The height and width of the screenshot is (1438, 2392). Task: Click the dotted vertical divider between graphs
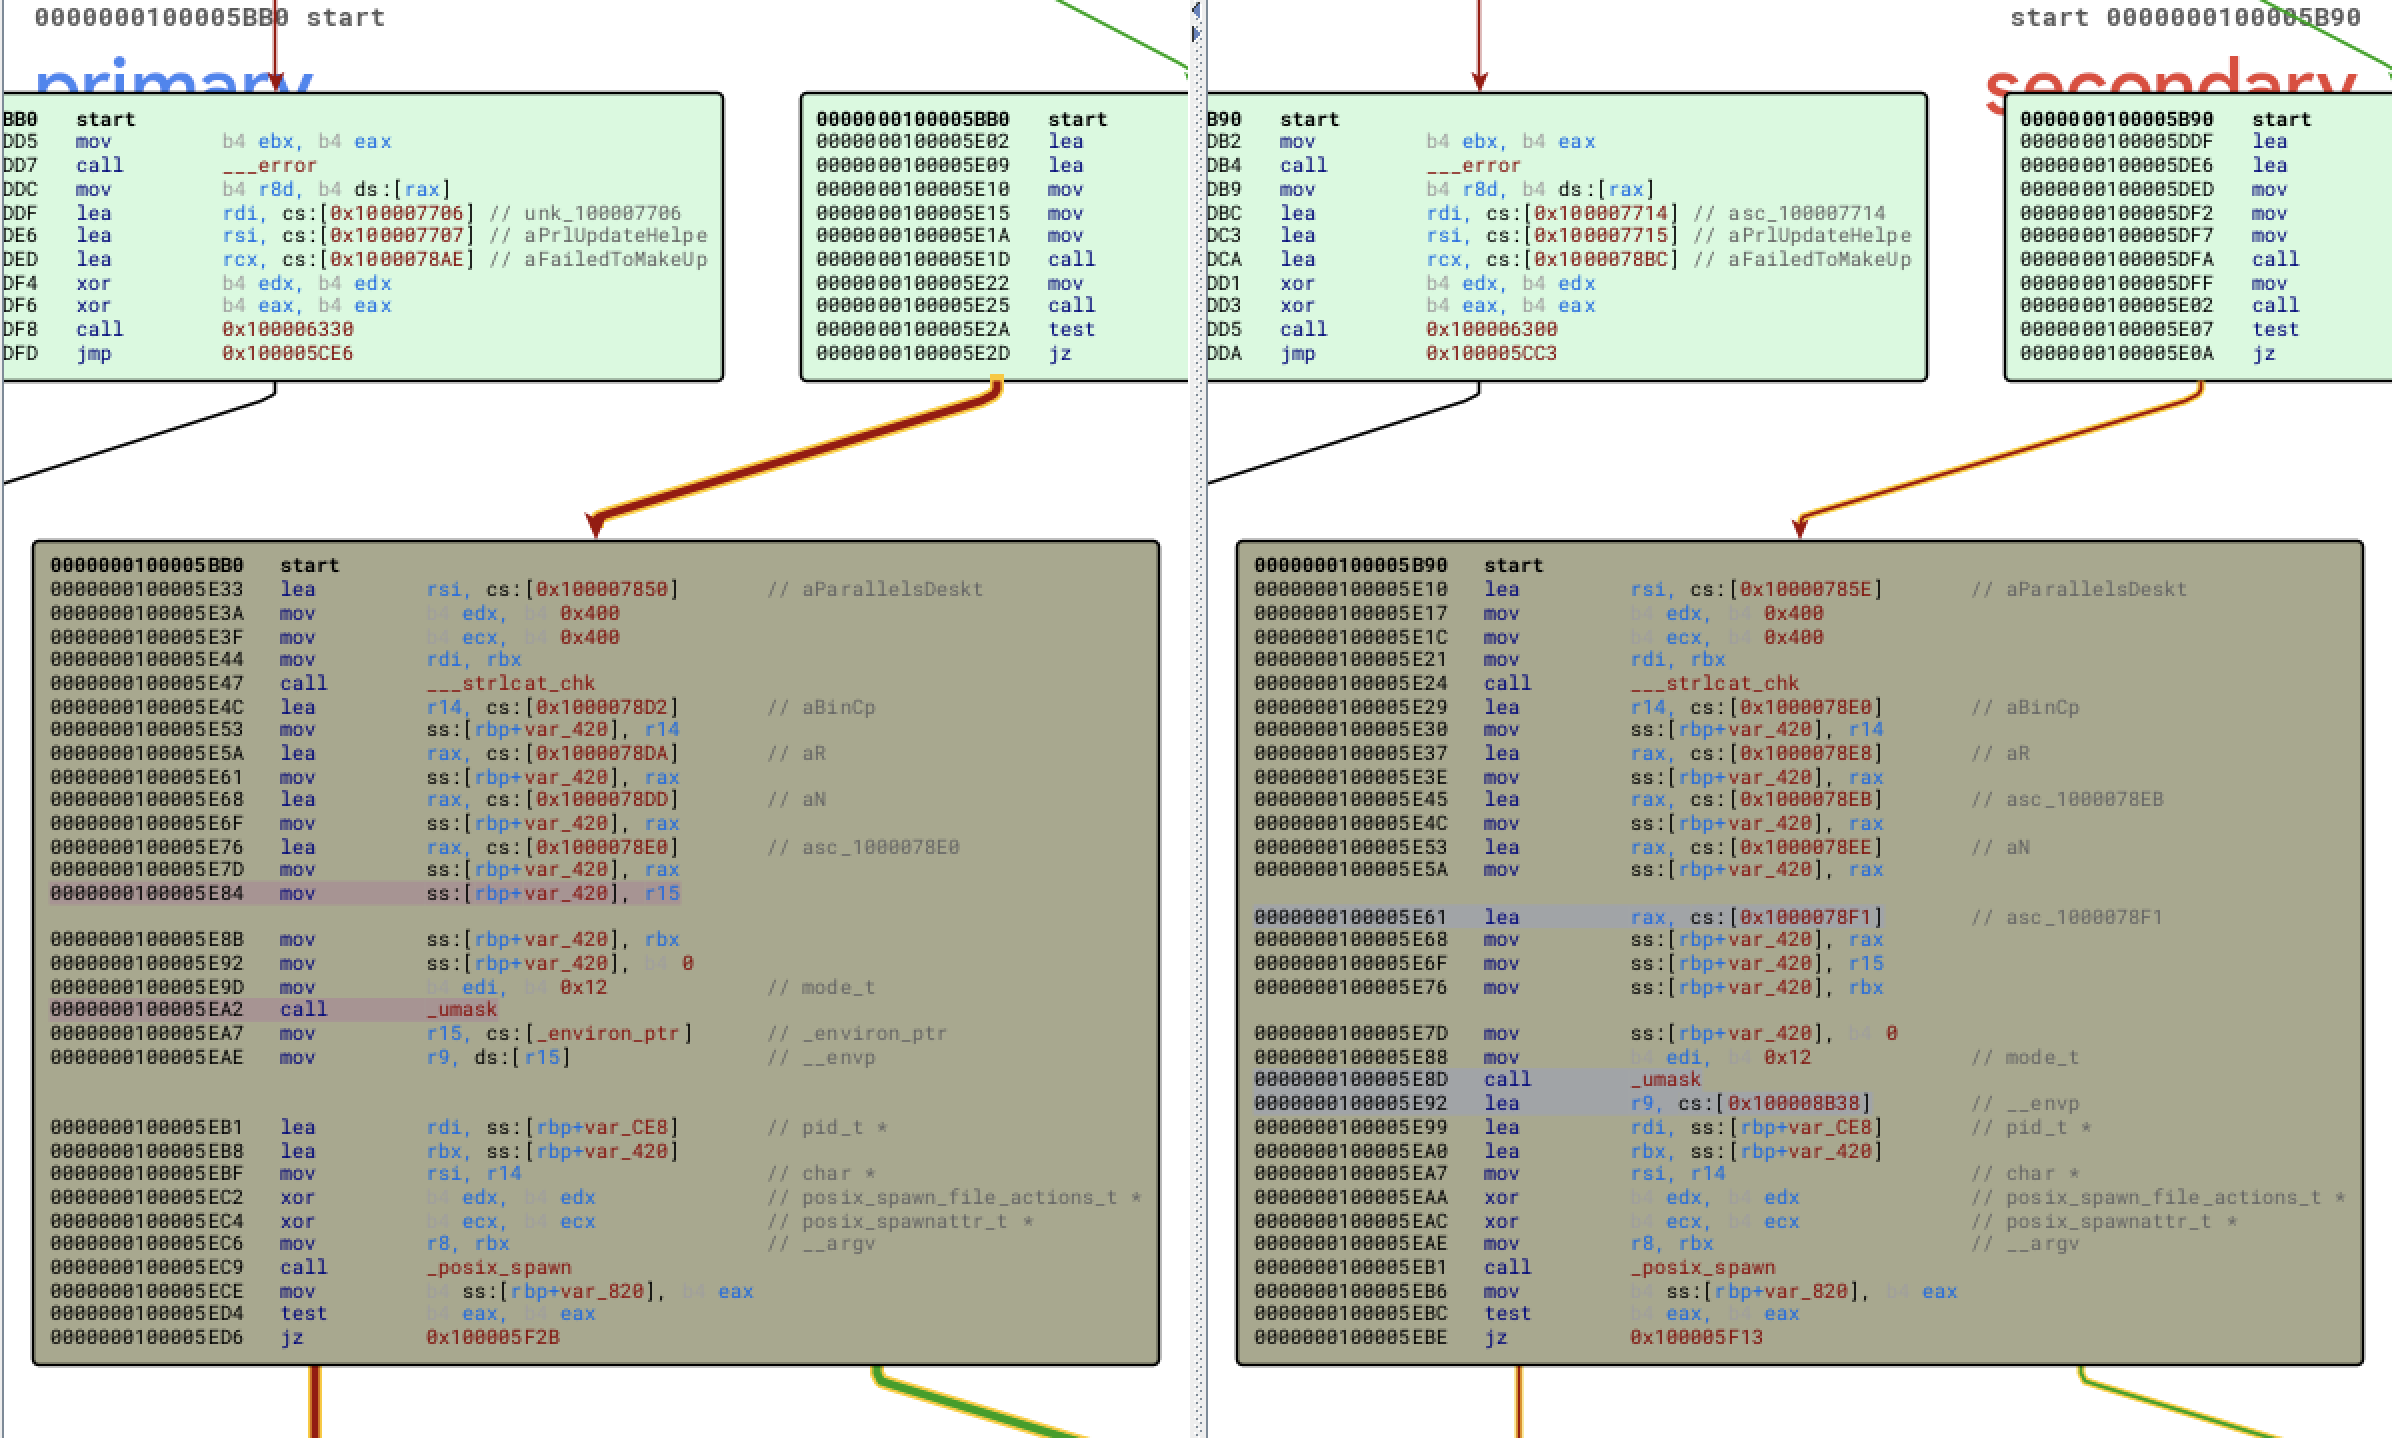pyautogui.click(x=1198, y=700)
